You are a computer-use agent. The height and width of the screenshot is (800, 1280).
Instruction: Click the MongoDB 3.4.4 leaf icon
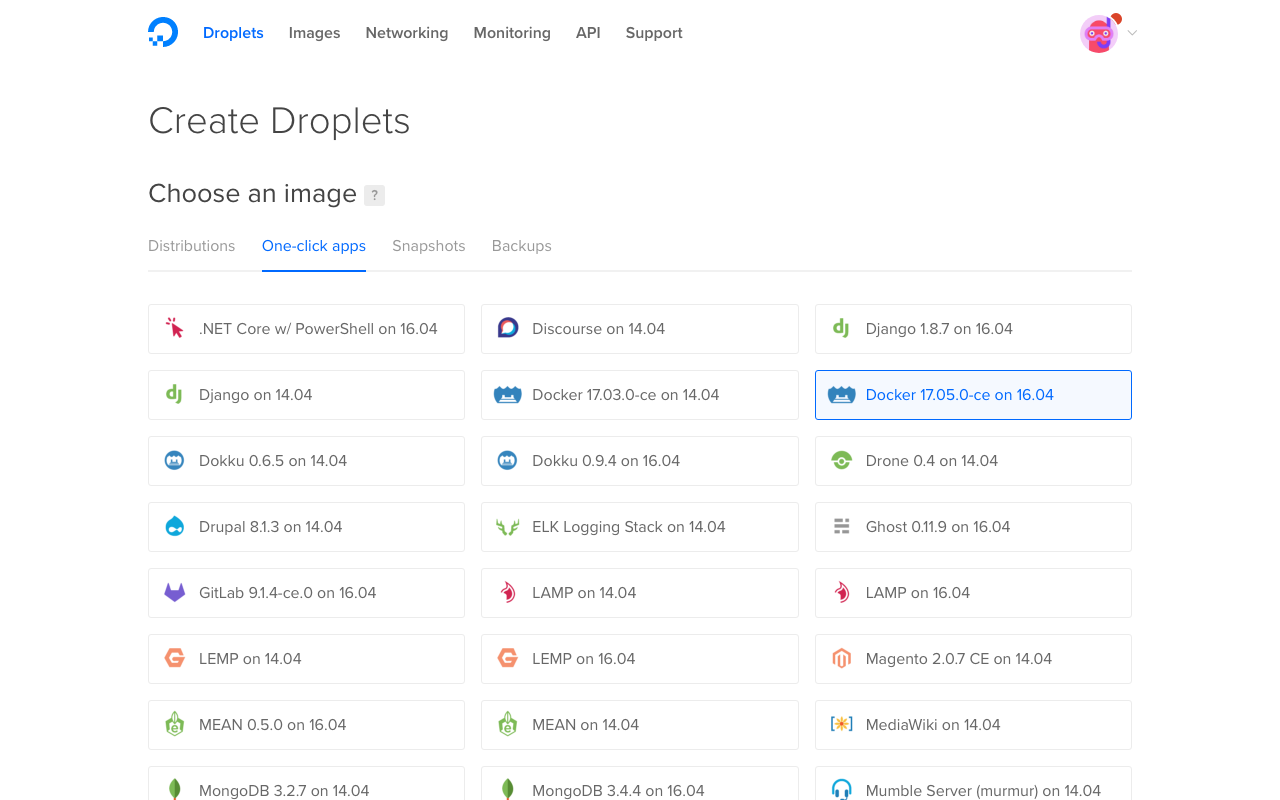click(x=508, y=790)
